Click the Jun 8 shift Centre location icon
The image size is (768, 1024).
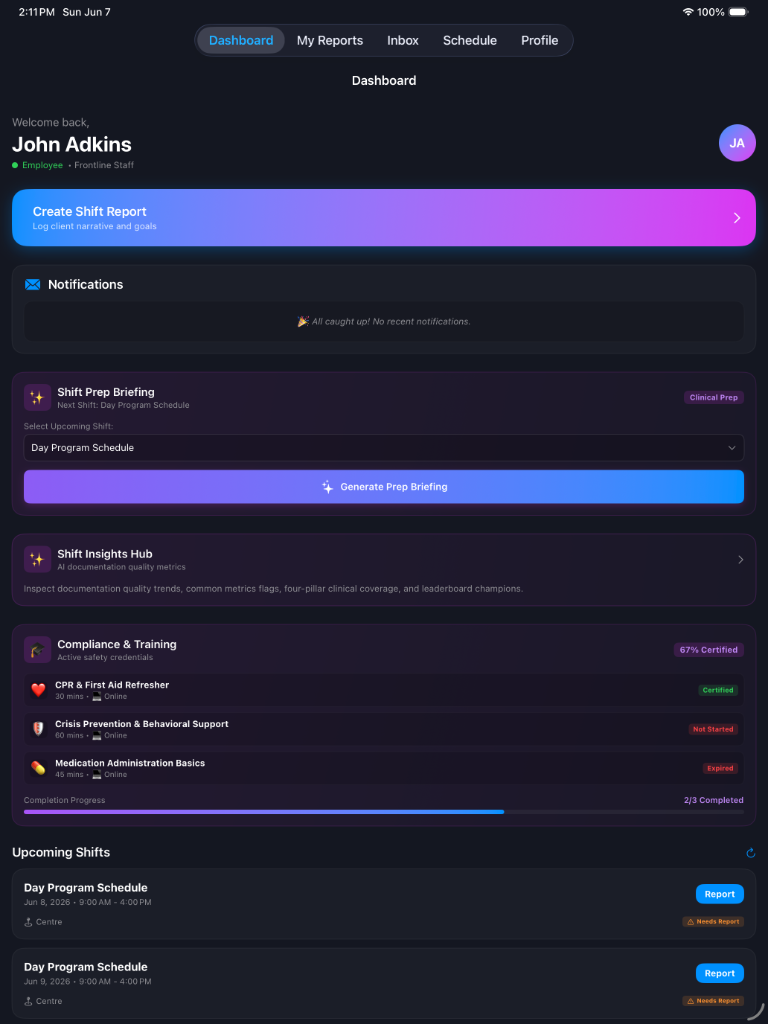[x=28, y=922]
